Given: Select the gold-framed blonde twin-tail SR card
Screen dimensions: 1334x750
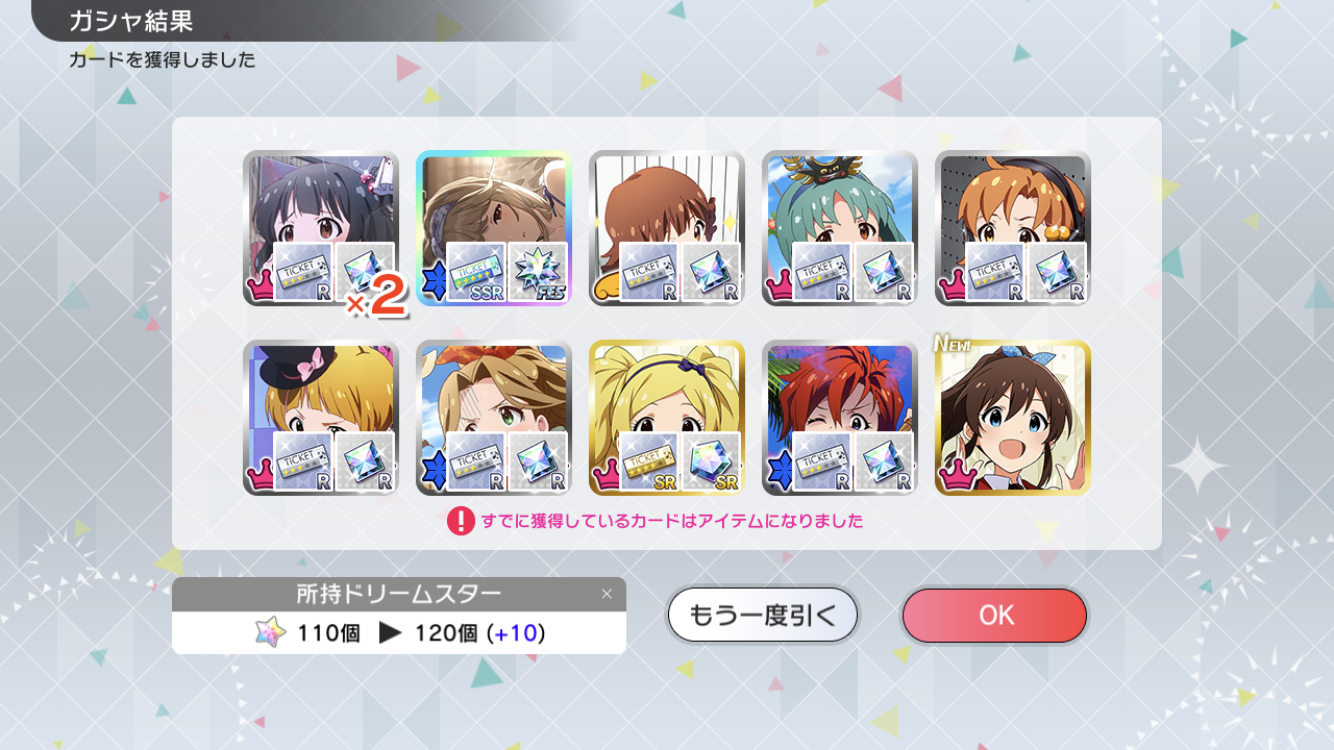Looking at the screenshot, I should [666, 417].
